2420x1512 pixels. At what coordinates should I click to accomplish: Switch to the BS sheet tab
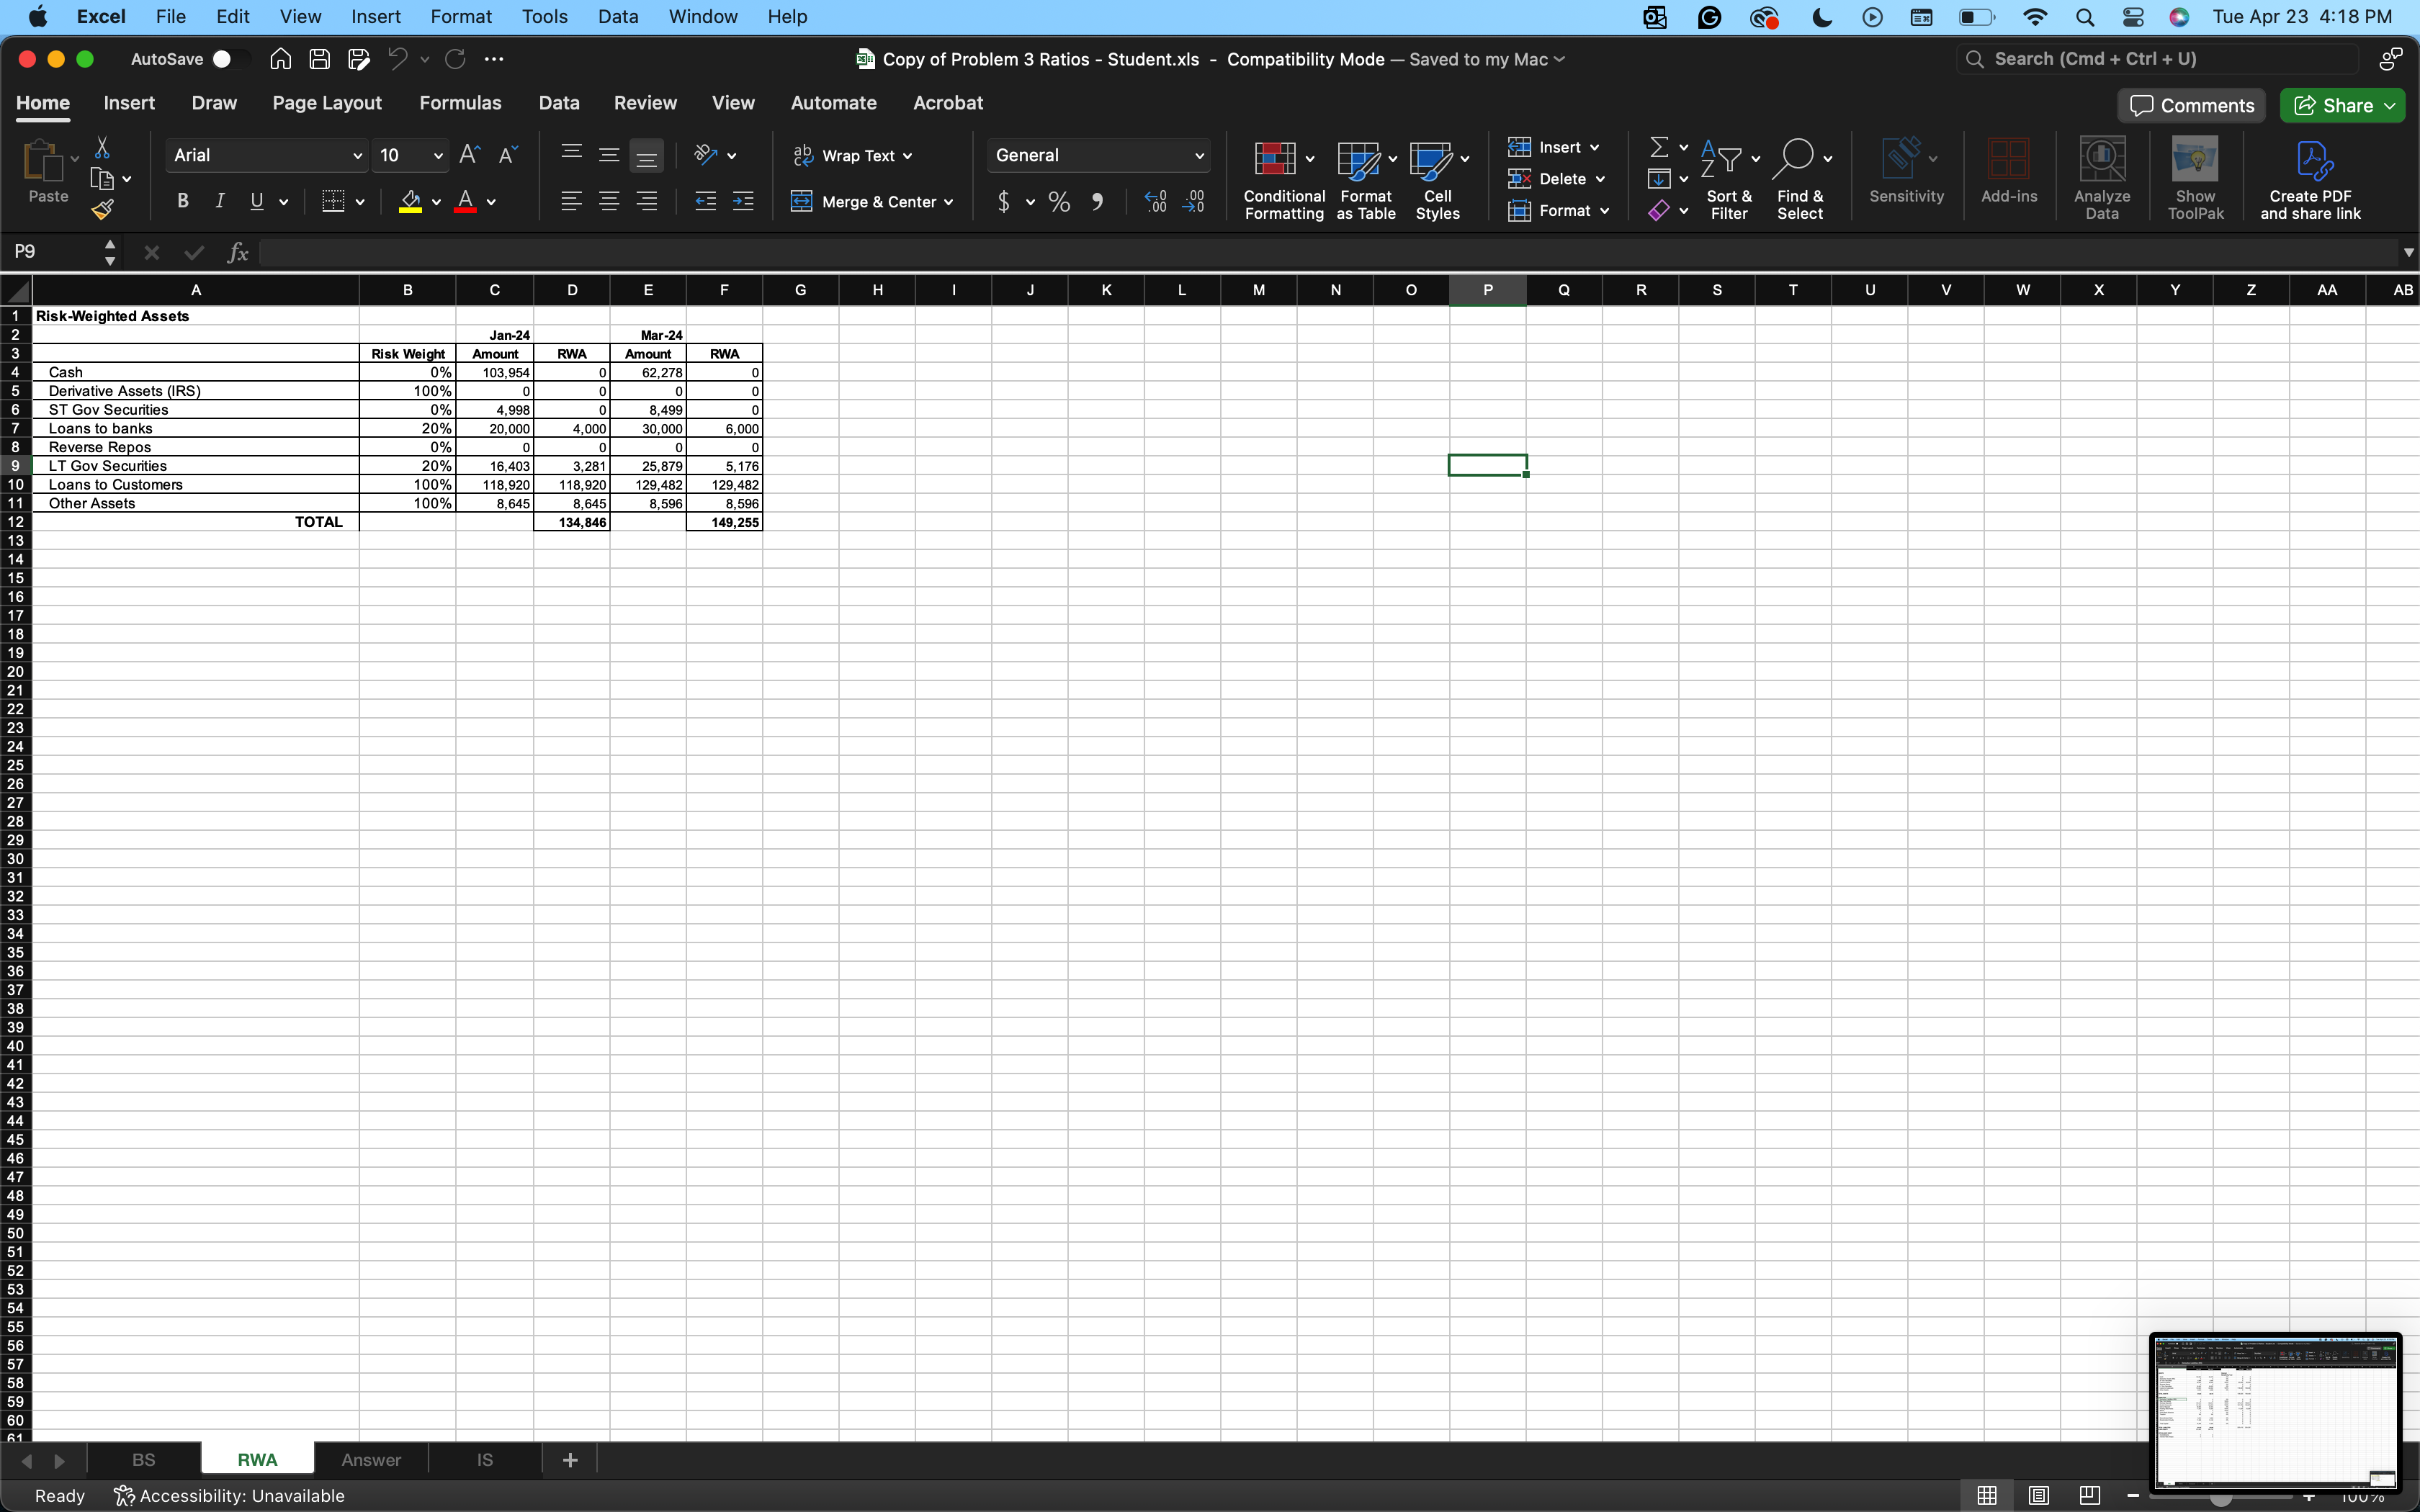pos(143,1459)
